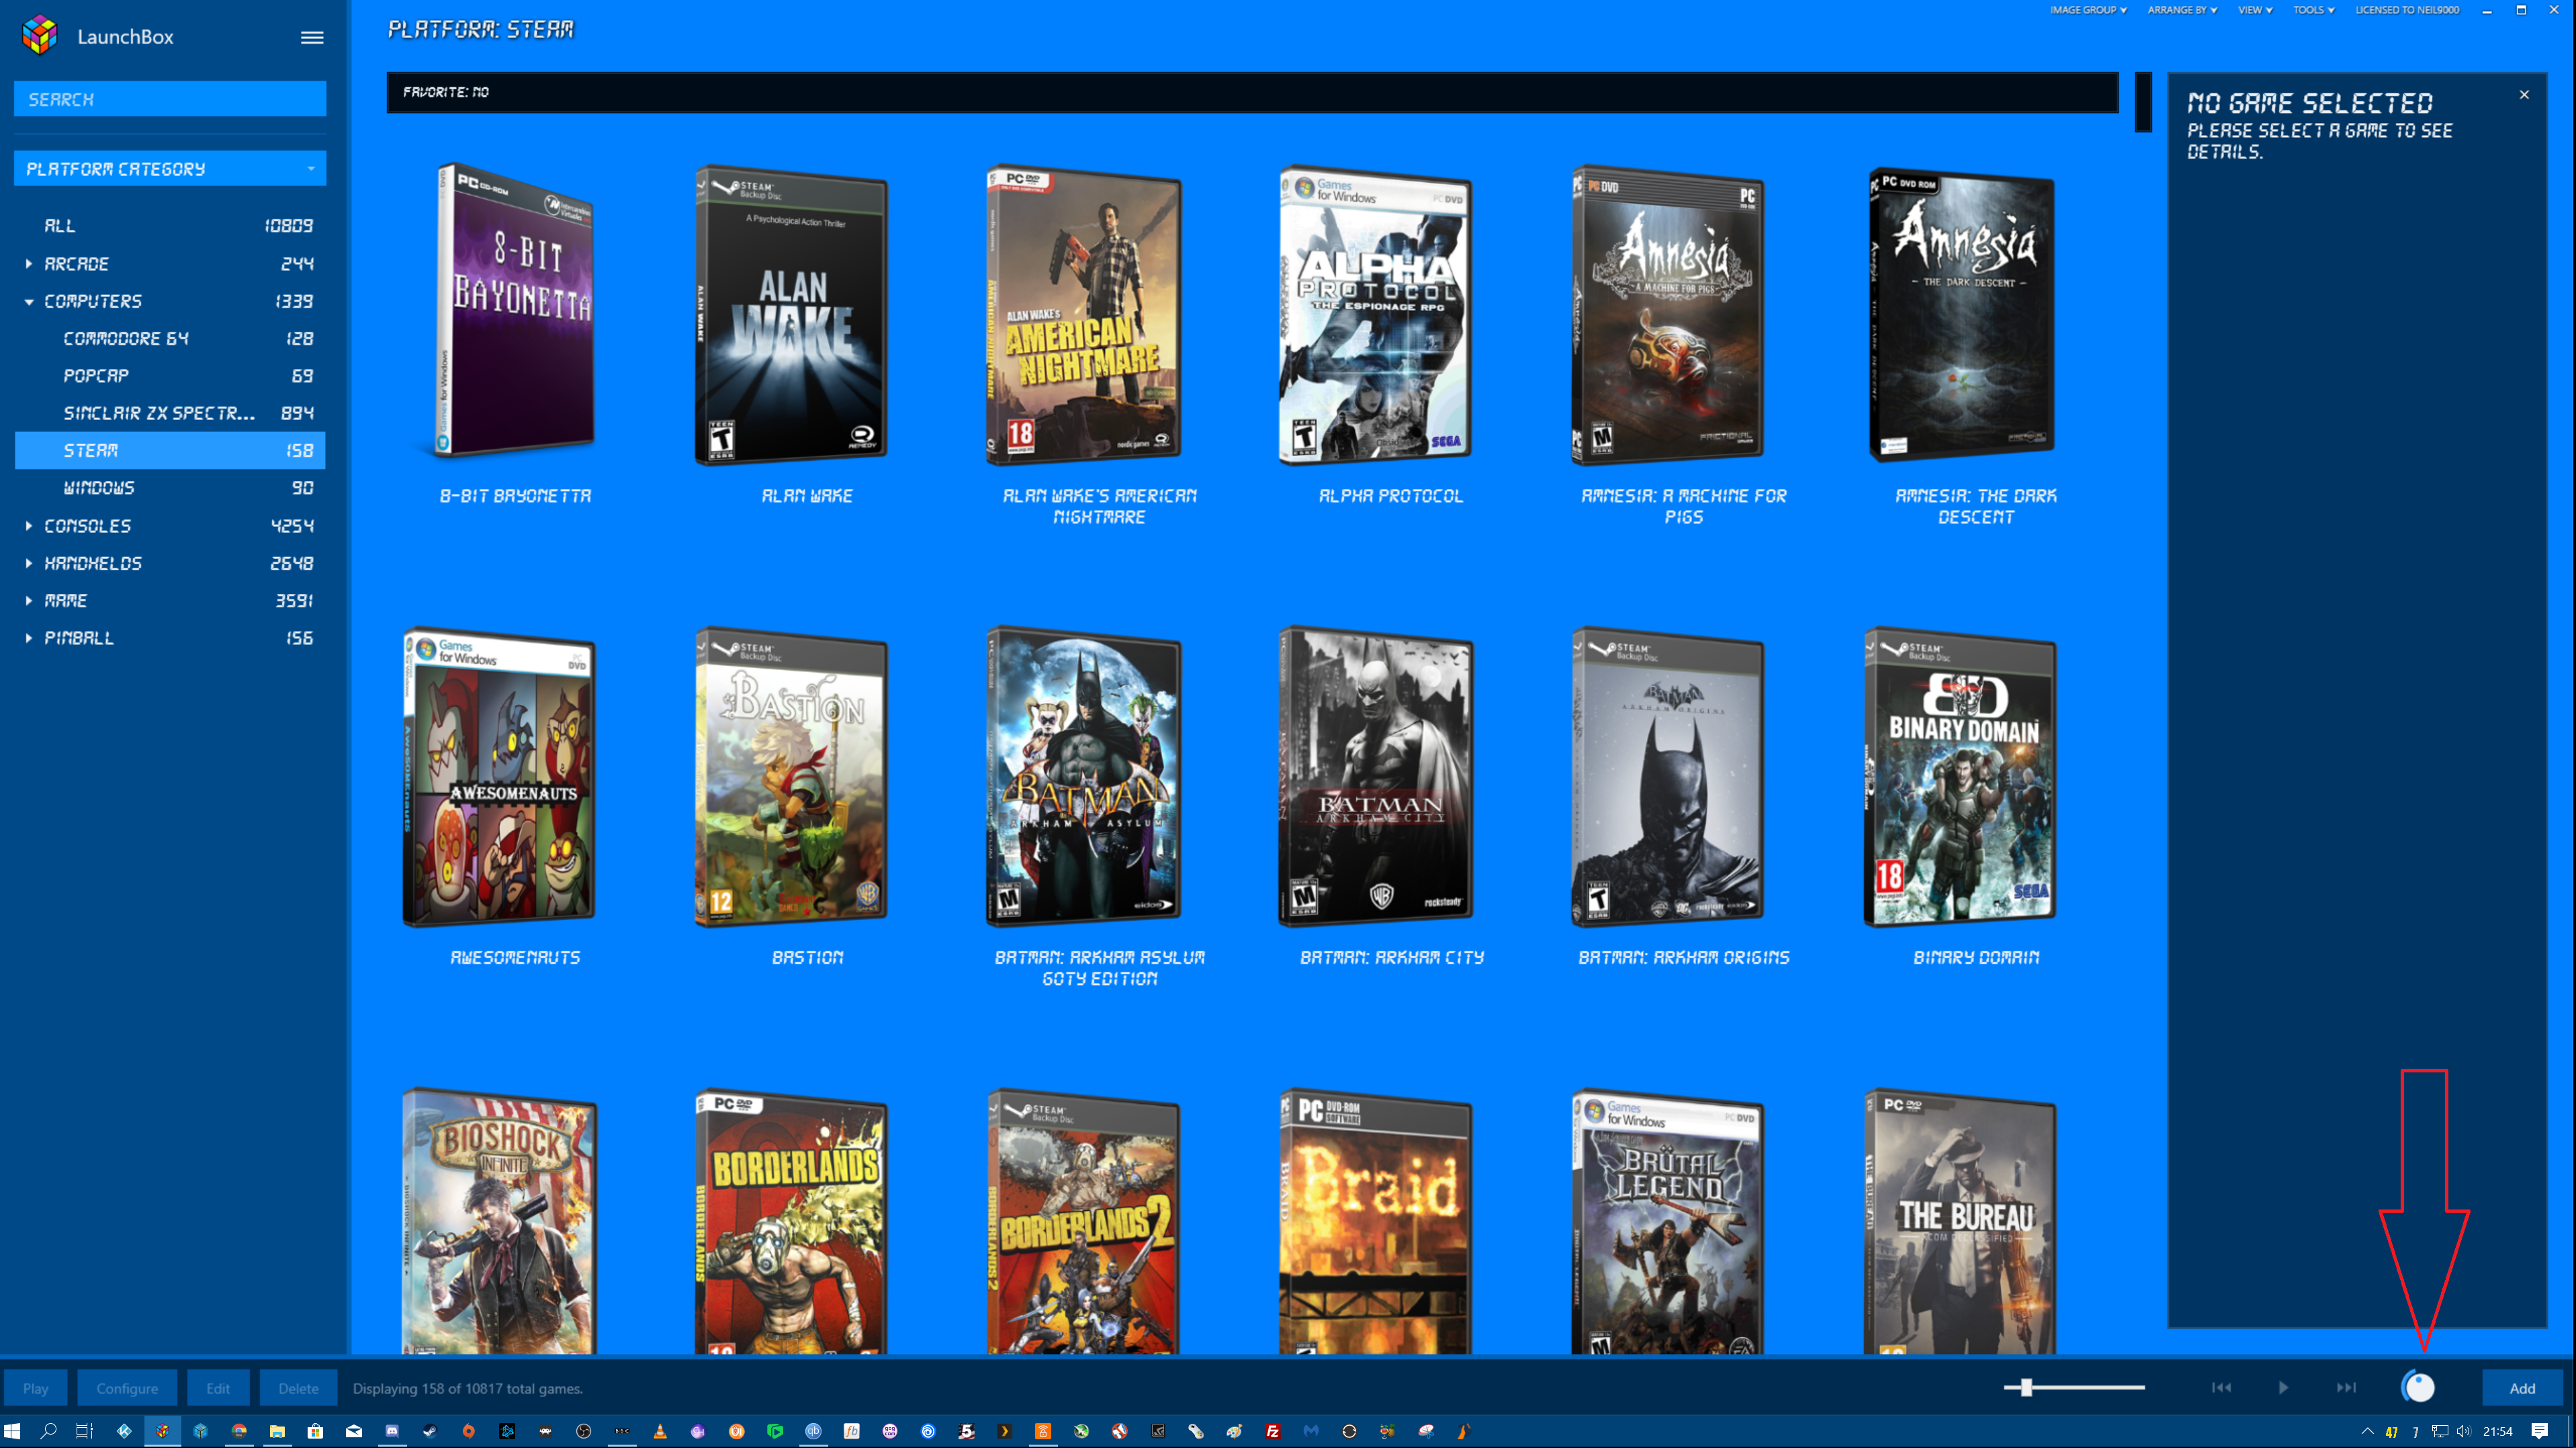This screenshot has width=2576, height=1448.
Task: Select Amnesia: A Machine for Pigs cover
Action: (1667, 316)
